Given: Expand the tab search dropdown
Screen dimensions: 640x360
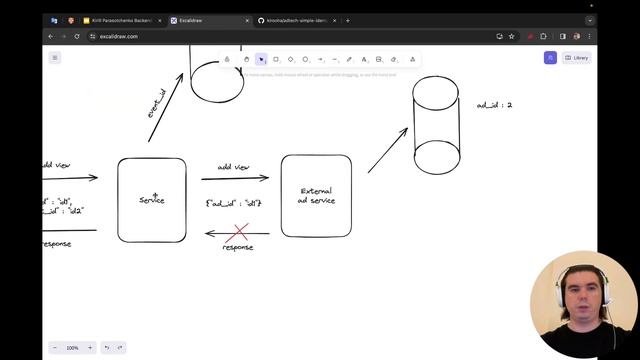Looking at the screenshot, I should point(590,20).
